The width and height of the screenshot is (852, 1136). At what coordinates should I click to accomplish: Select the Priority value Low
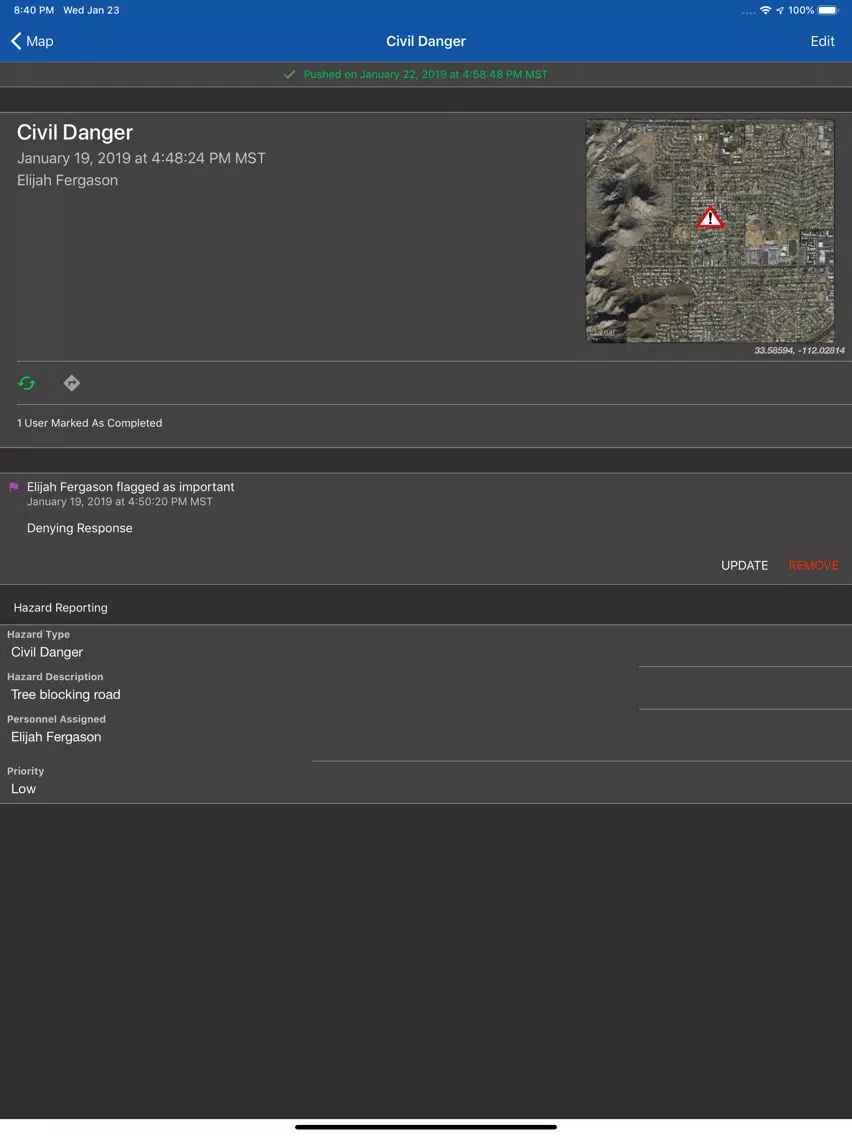(x=23, y=789)
